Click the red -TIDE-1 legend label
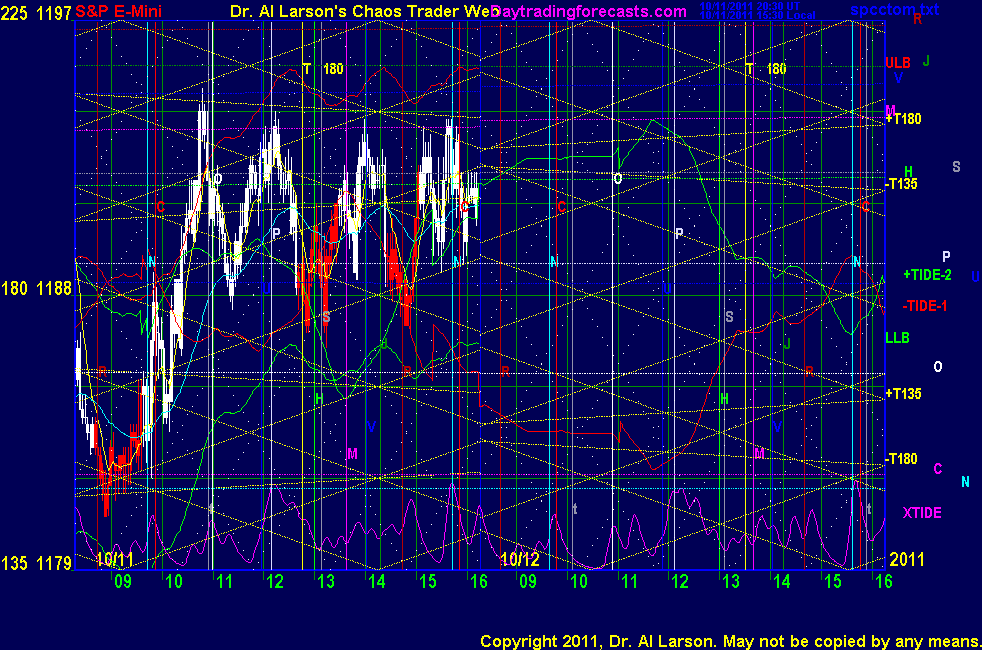 tap(924, 306)
